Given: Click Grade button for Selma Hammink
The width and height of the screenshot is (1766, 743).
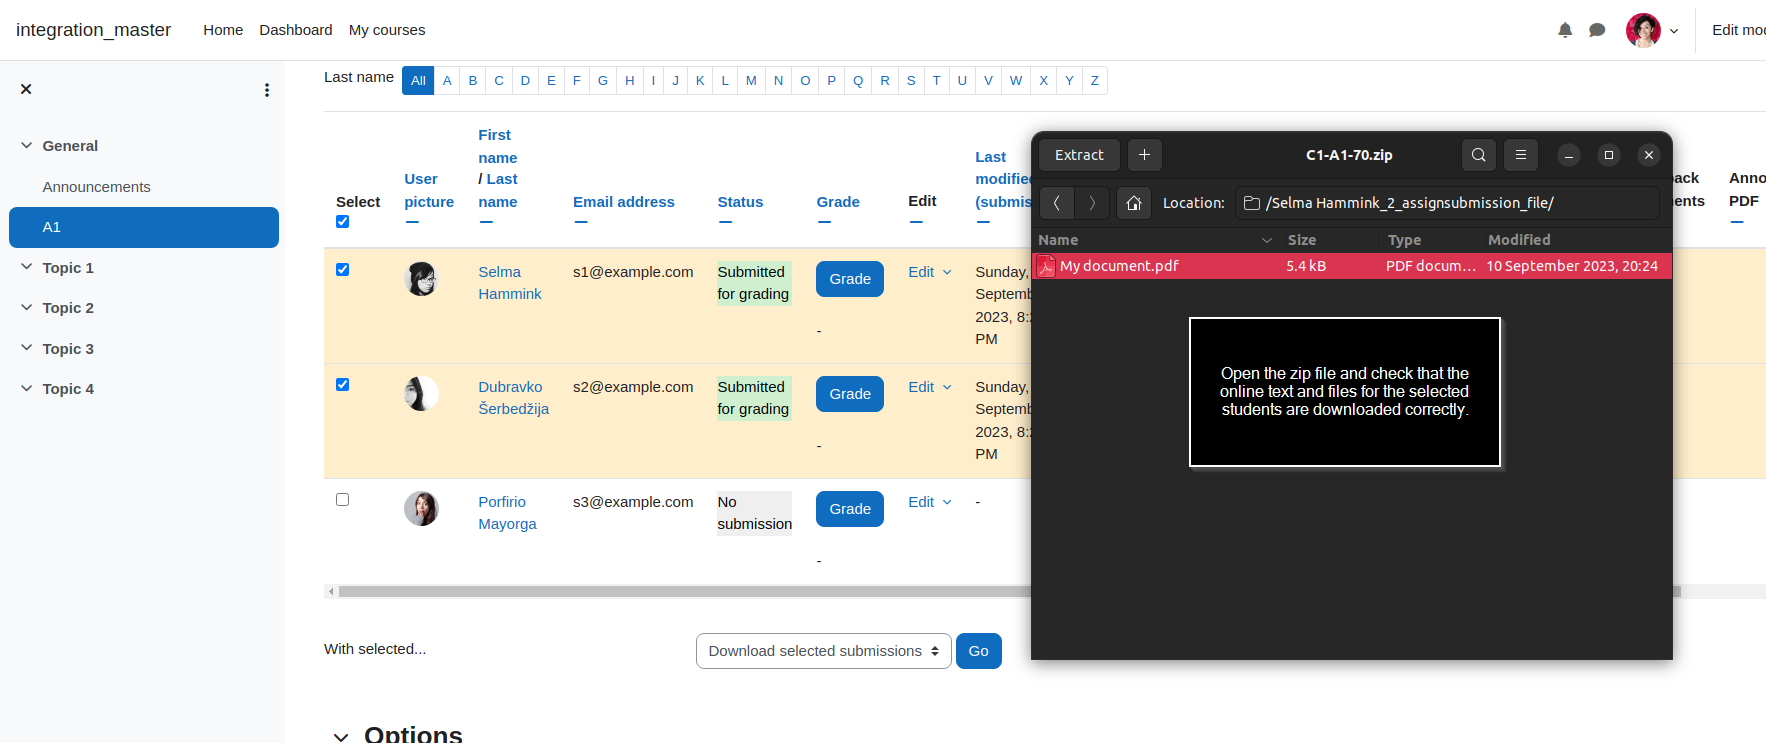Looking at the screenshot, I should tap(850, 279).
